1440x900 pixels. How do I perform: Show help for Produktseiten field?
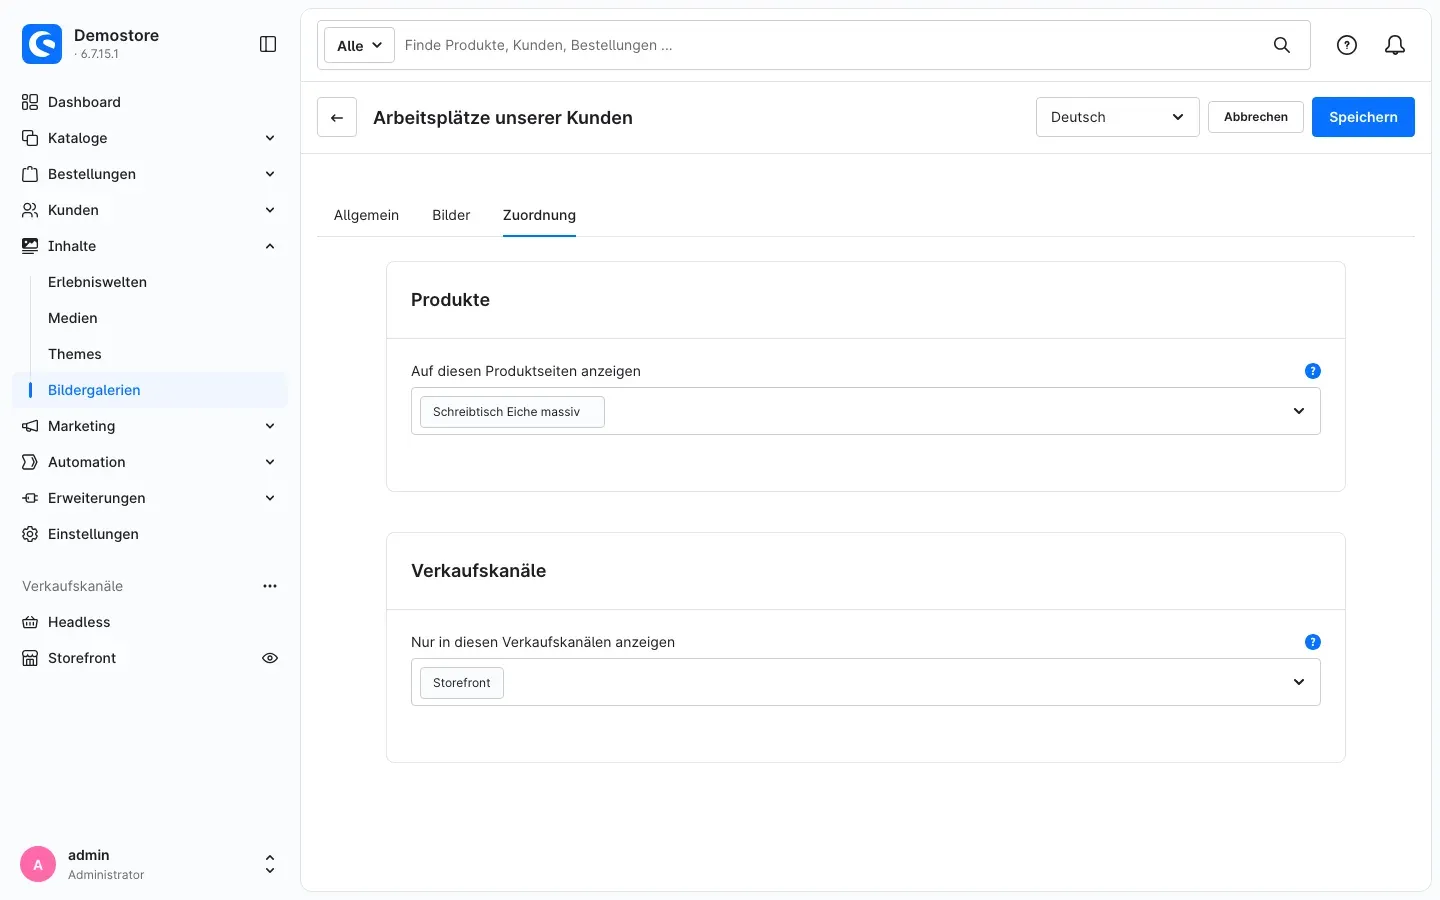tap(1313, 371)
